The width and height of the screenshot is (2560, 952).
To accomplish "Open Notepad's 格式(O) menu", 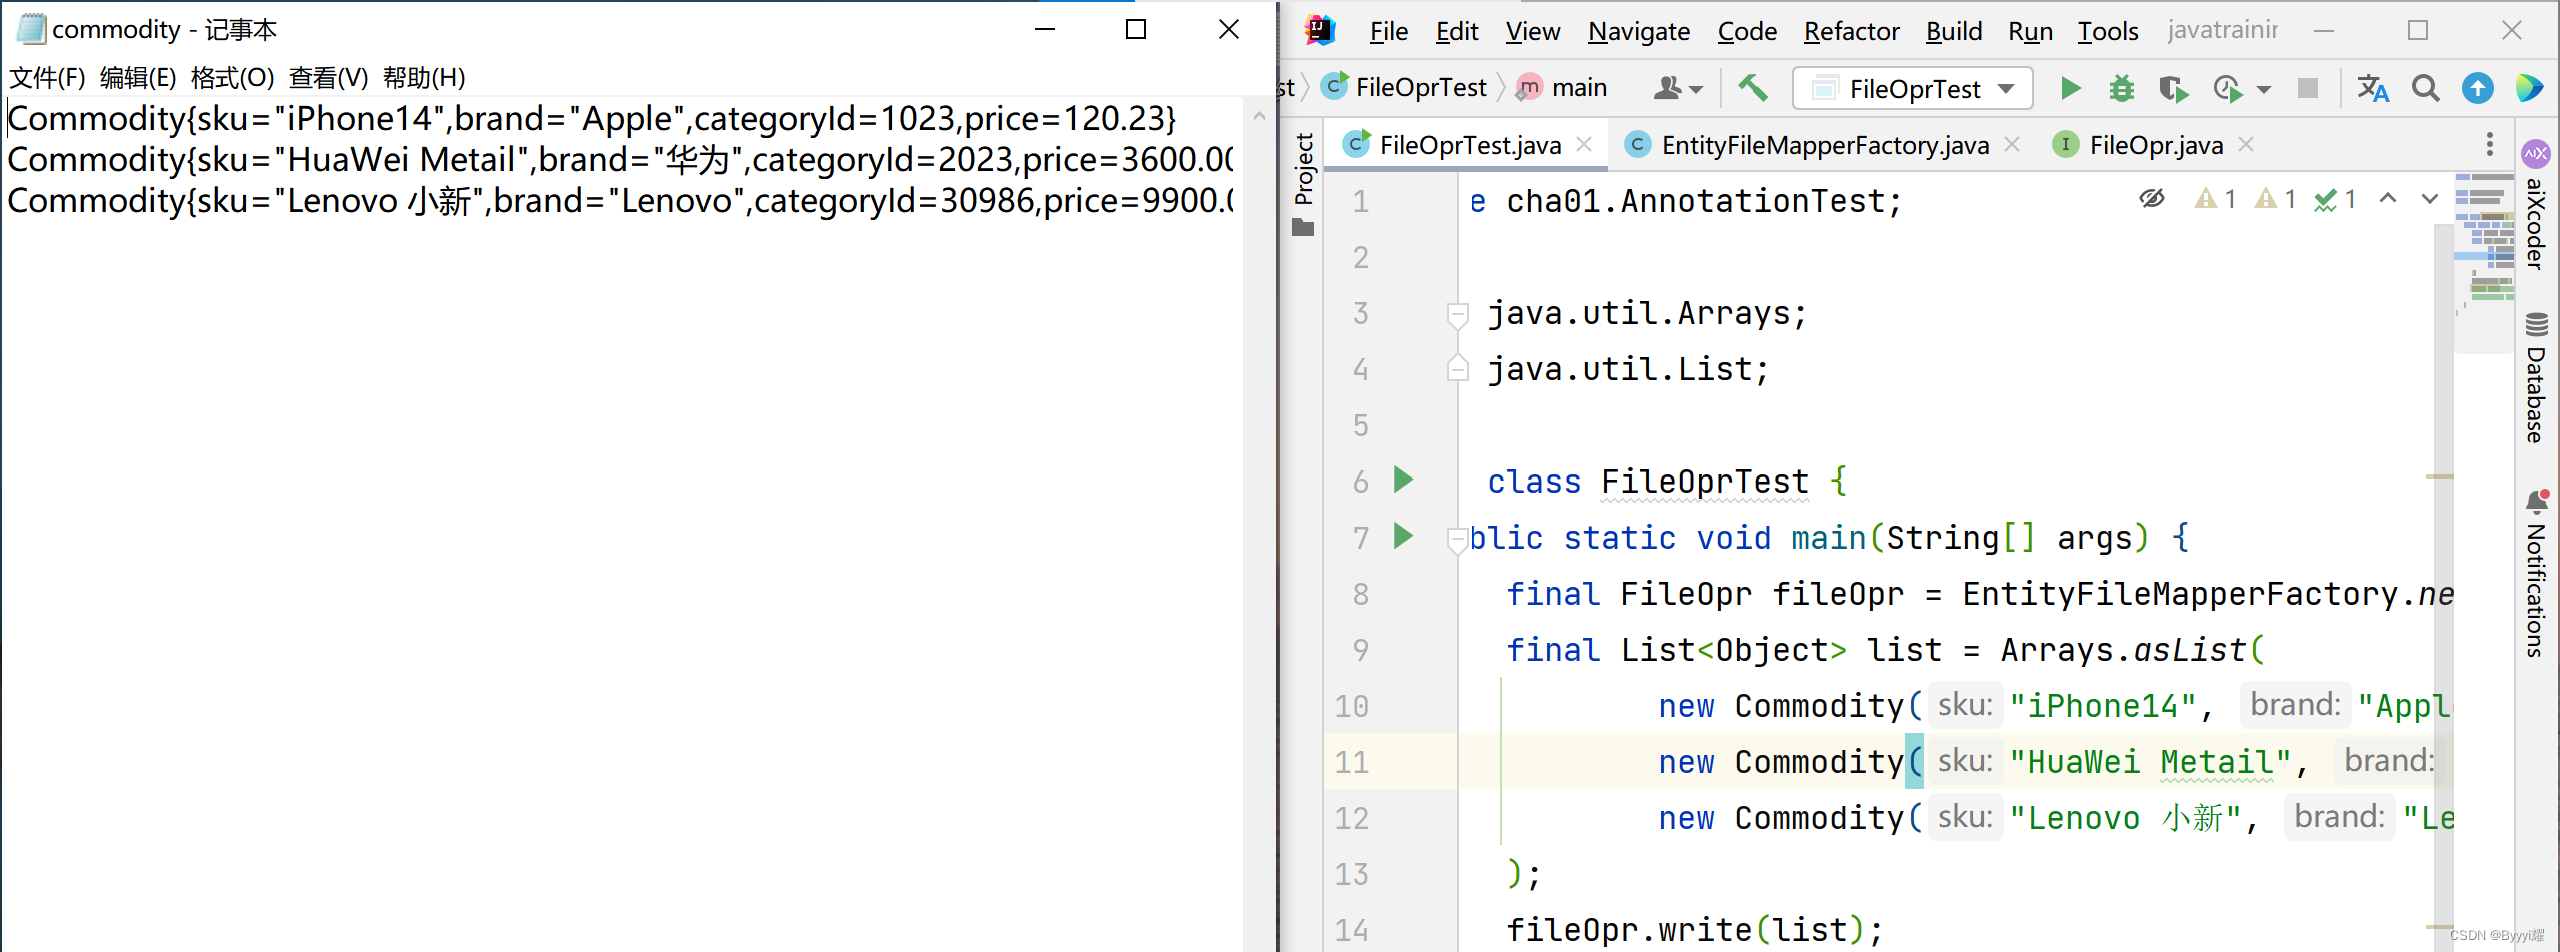I will coord(232,78).
